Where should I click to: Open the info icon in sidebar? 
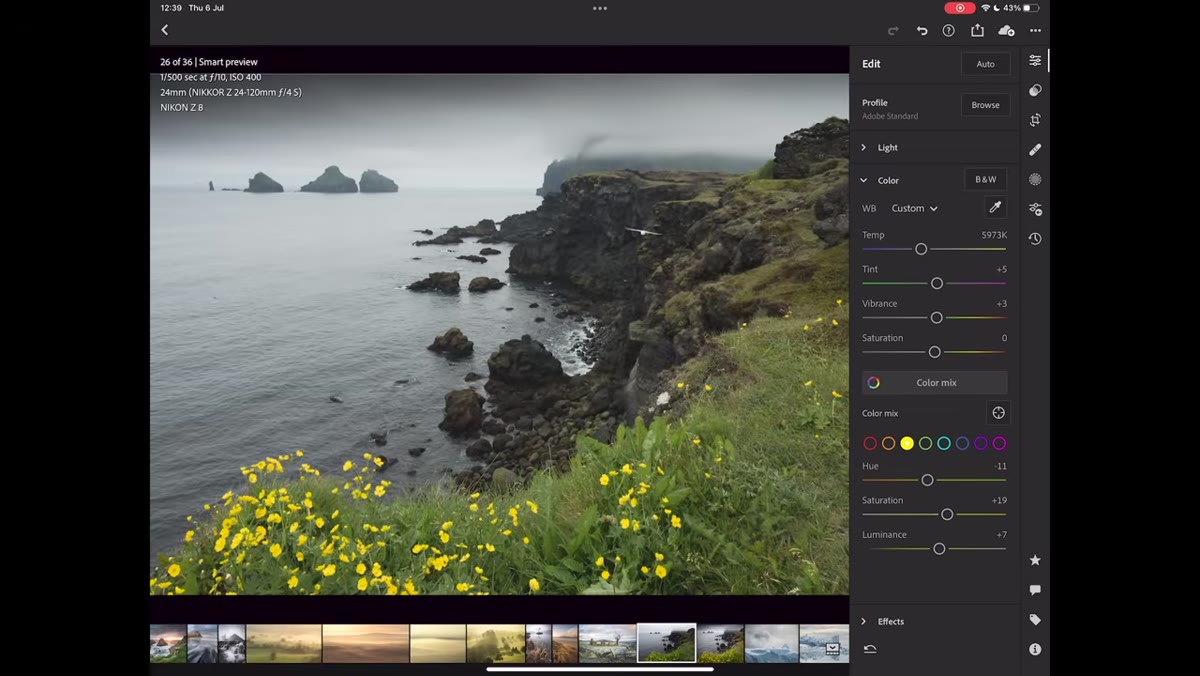click(x=1035, y=649)
